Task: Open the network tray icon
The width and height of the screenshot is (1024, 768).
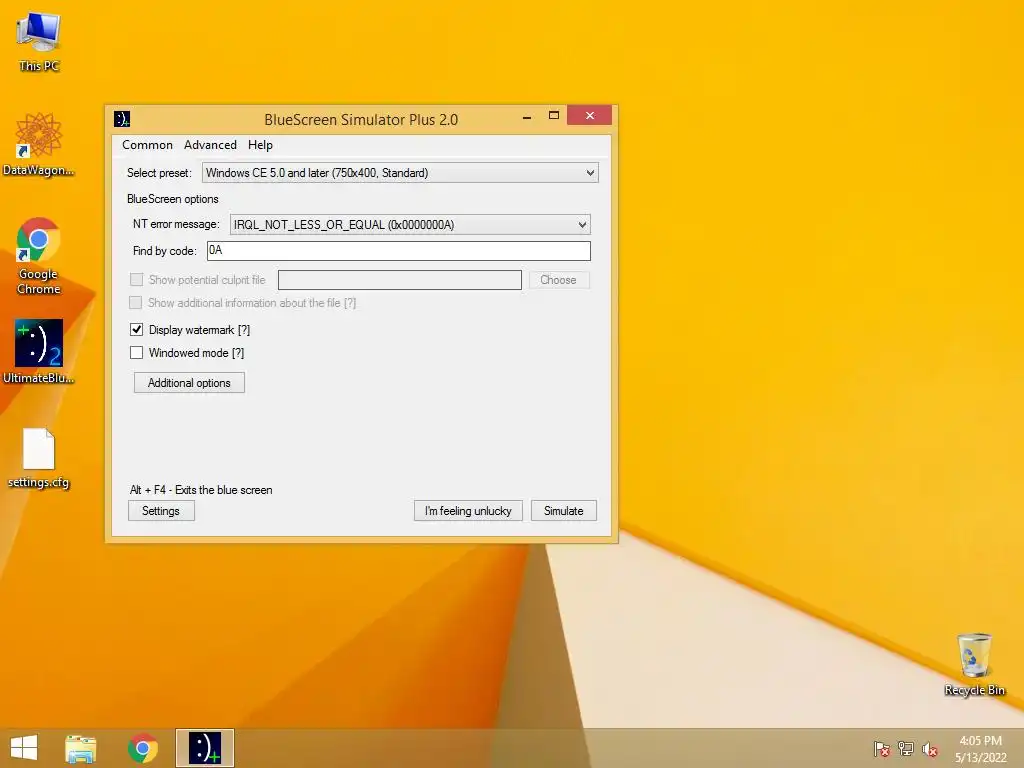Action: [x=906, y=749]
